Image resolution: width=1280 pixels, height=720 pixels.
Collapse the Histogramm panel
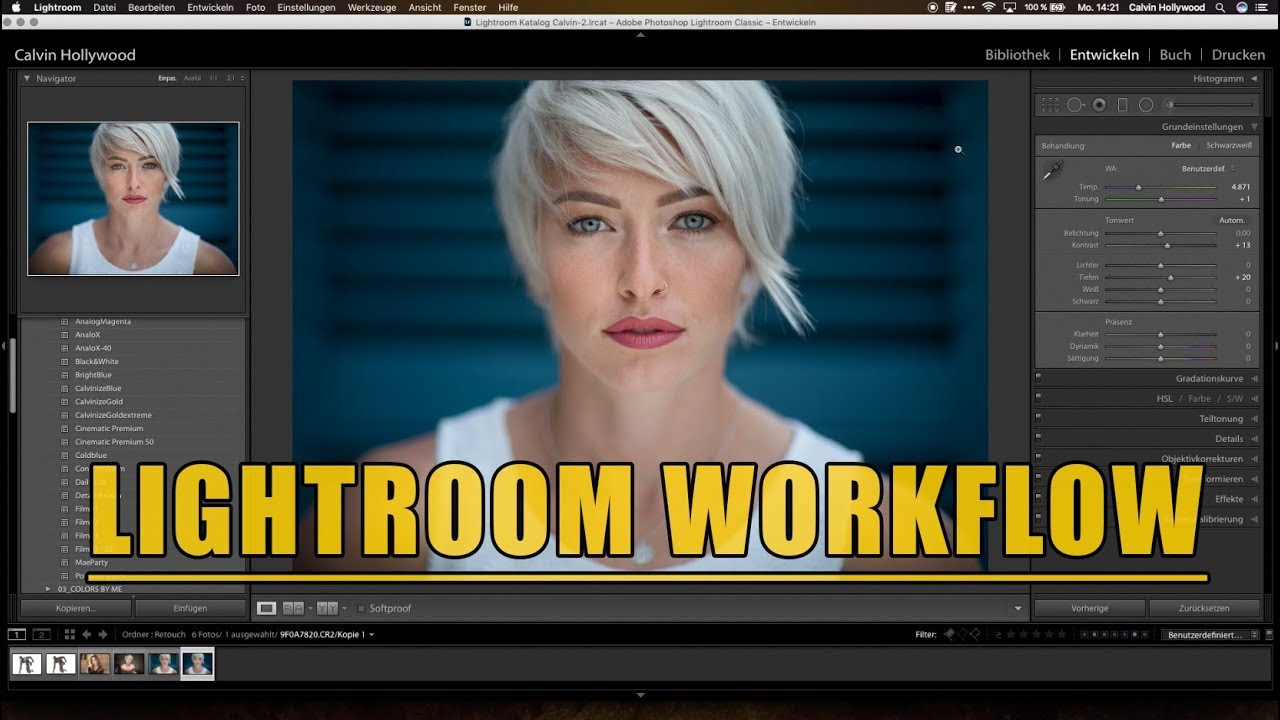click(1253, 78)
